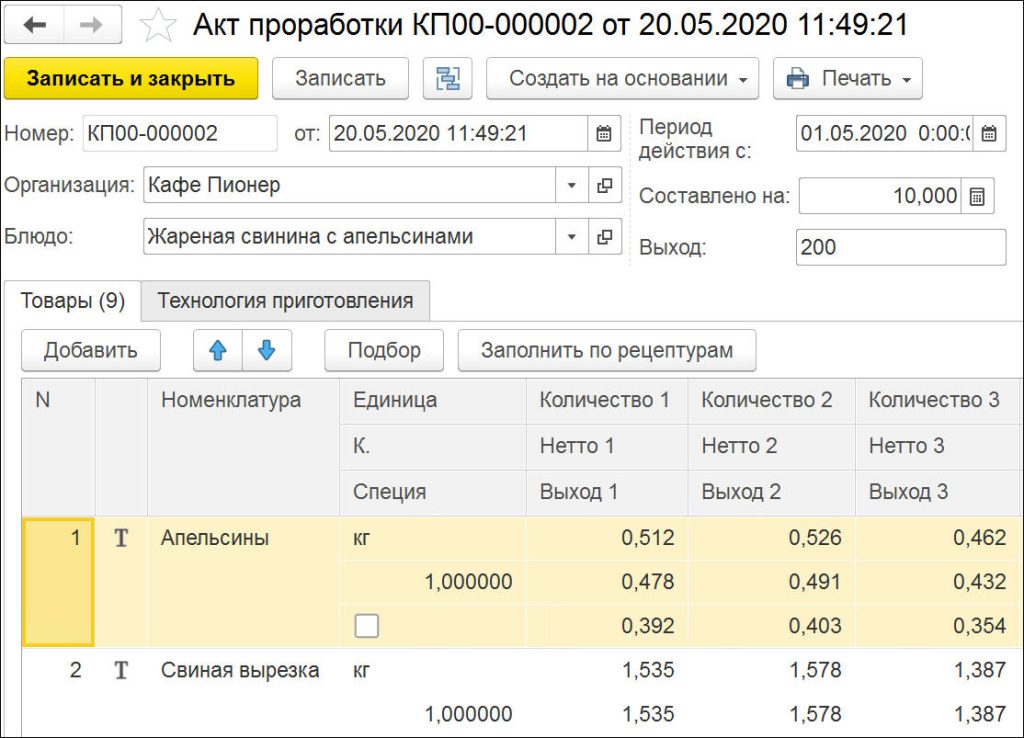Open calculator for Составлено на field

(x=977, y=196)
